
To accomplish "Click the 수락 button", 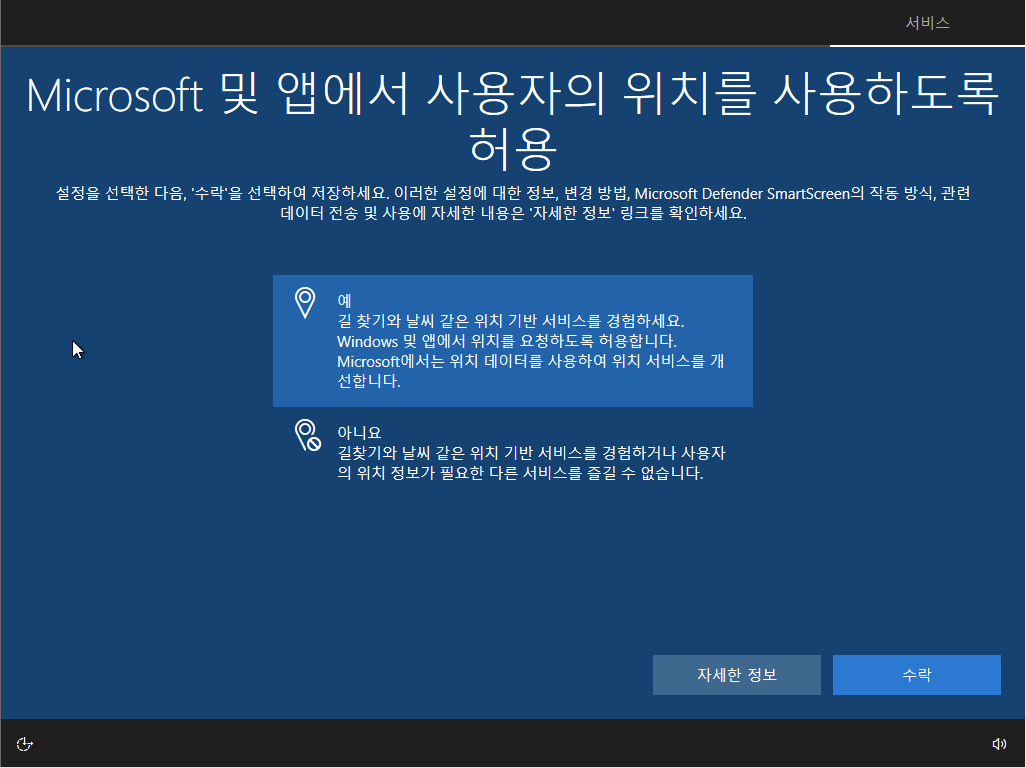I will tap(916, 674).
